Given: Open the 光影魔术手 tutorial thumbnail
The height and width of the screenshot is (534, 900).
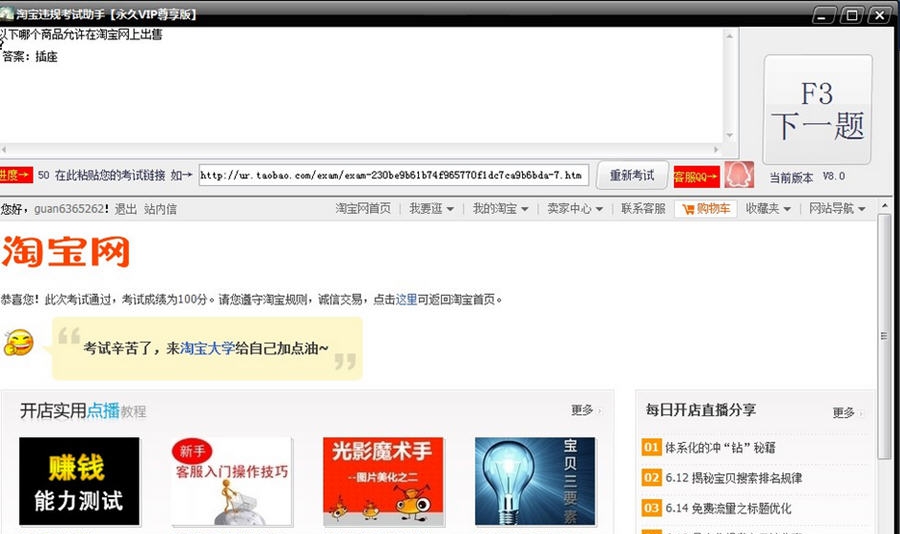Looking at the screenshot, I should (x=383, y=481).
